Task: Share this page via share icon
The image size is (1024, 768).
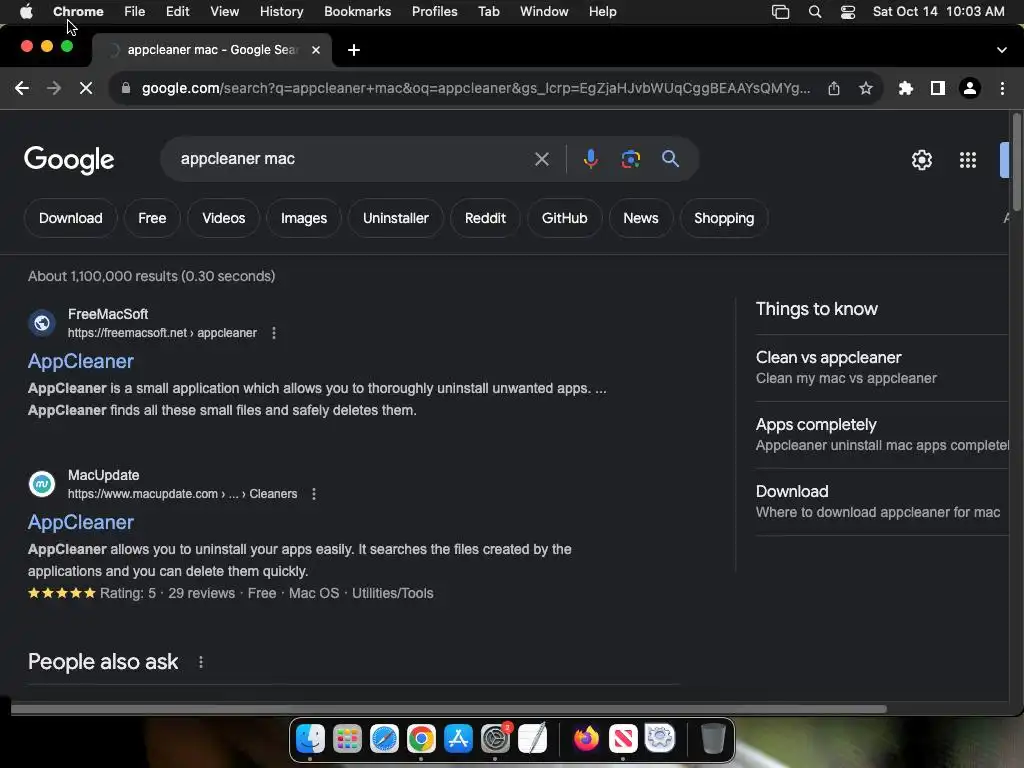Action: click(834, 88)
